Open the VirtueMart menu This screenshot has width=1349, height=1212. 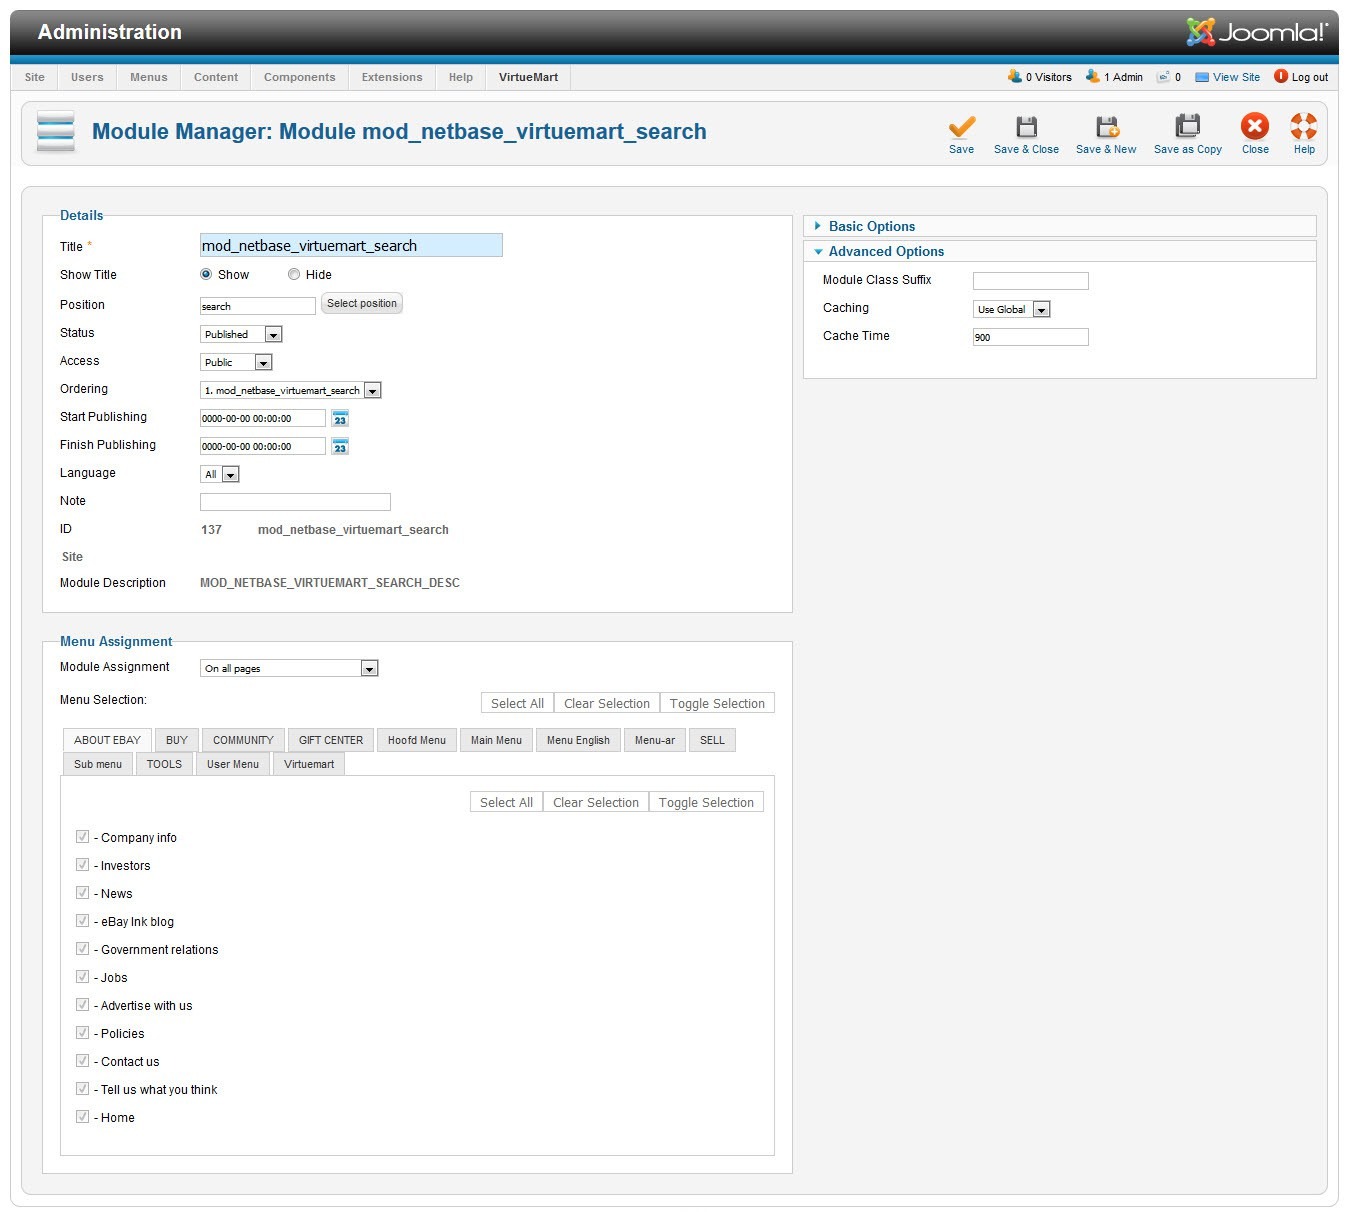(x=529, y=77)
